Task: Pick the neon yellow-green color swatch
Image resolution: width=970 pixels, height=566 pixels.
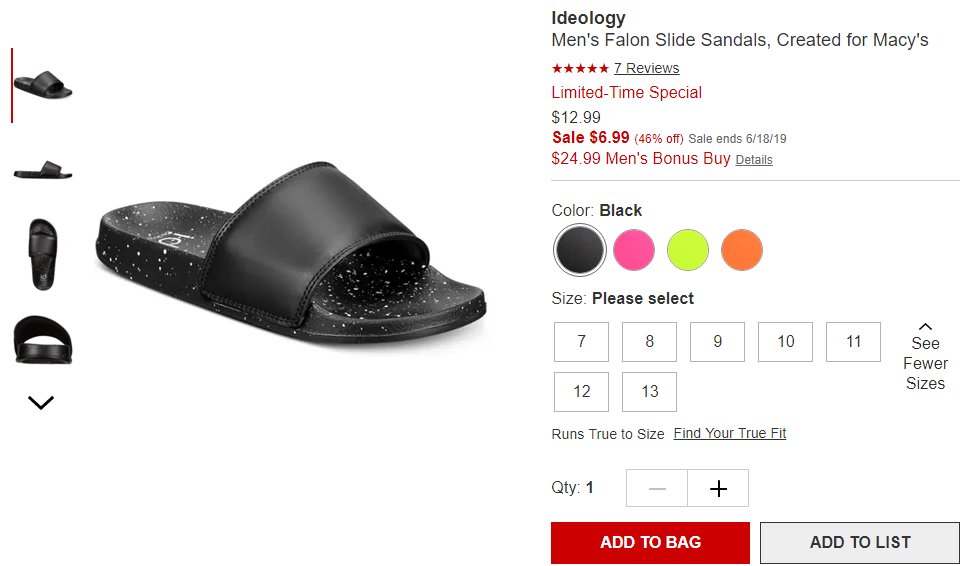Action: (x=687, y=250)
